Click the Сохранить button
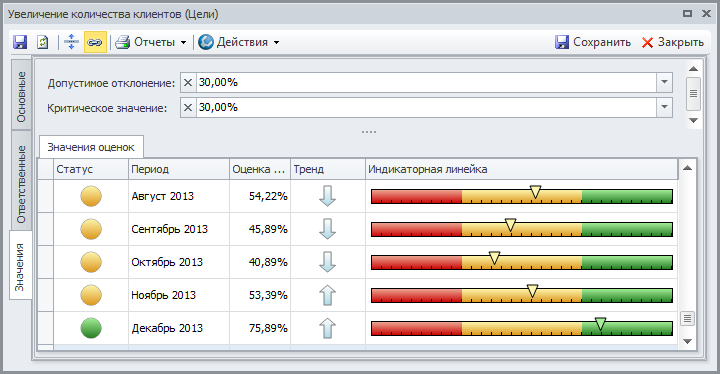The image size is (720, 374). point(593,42)
